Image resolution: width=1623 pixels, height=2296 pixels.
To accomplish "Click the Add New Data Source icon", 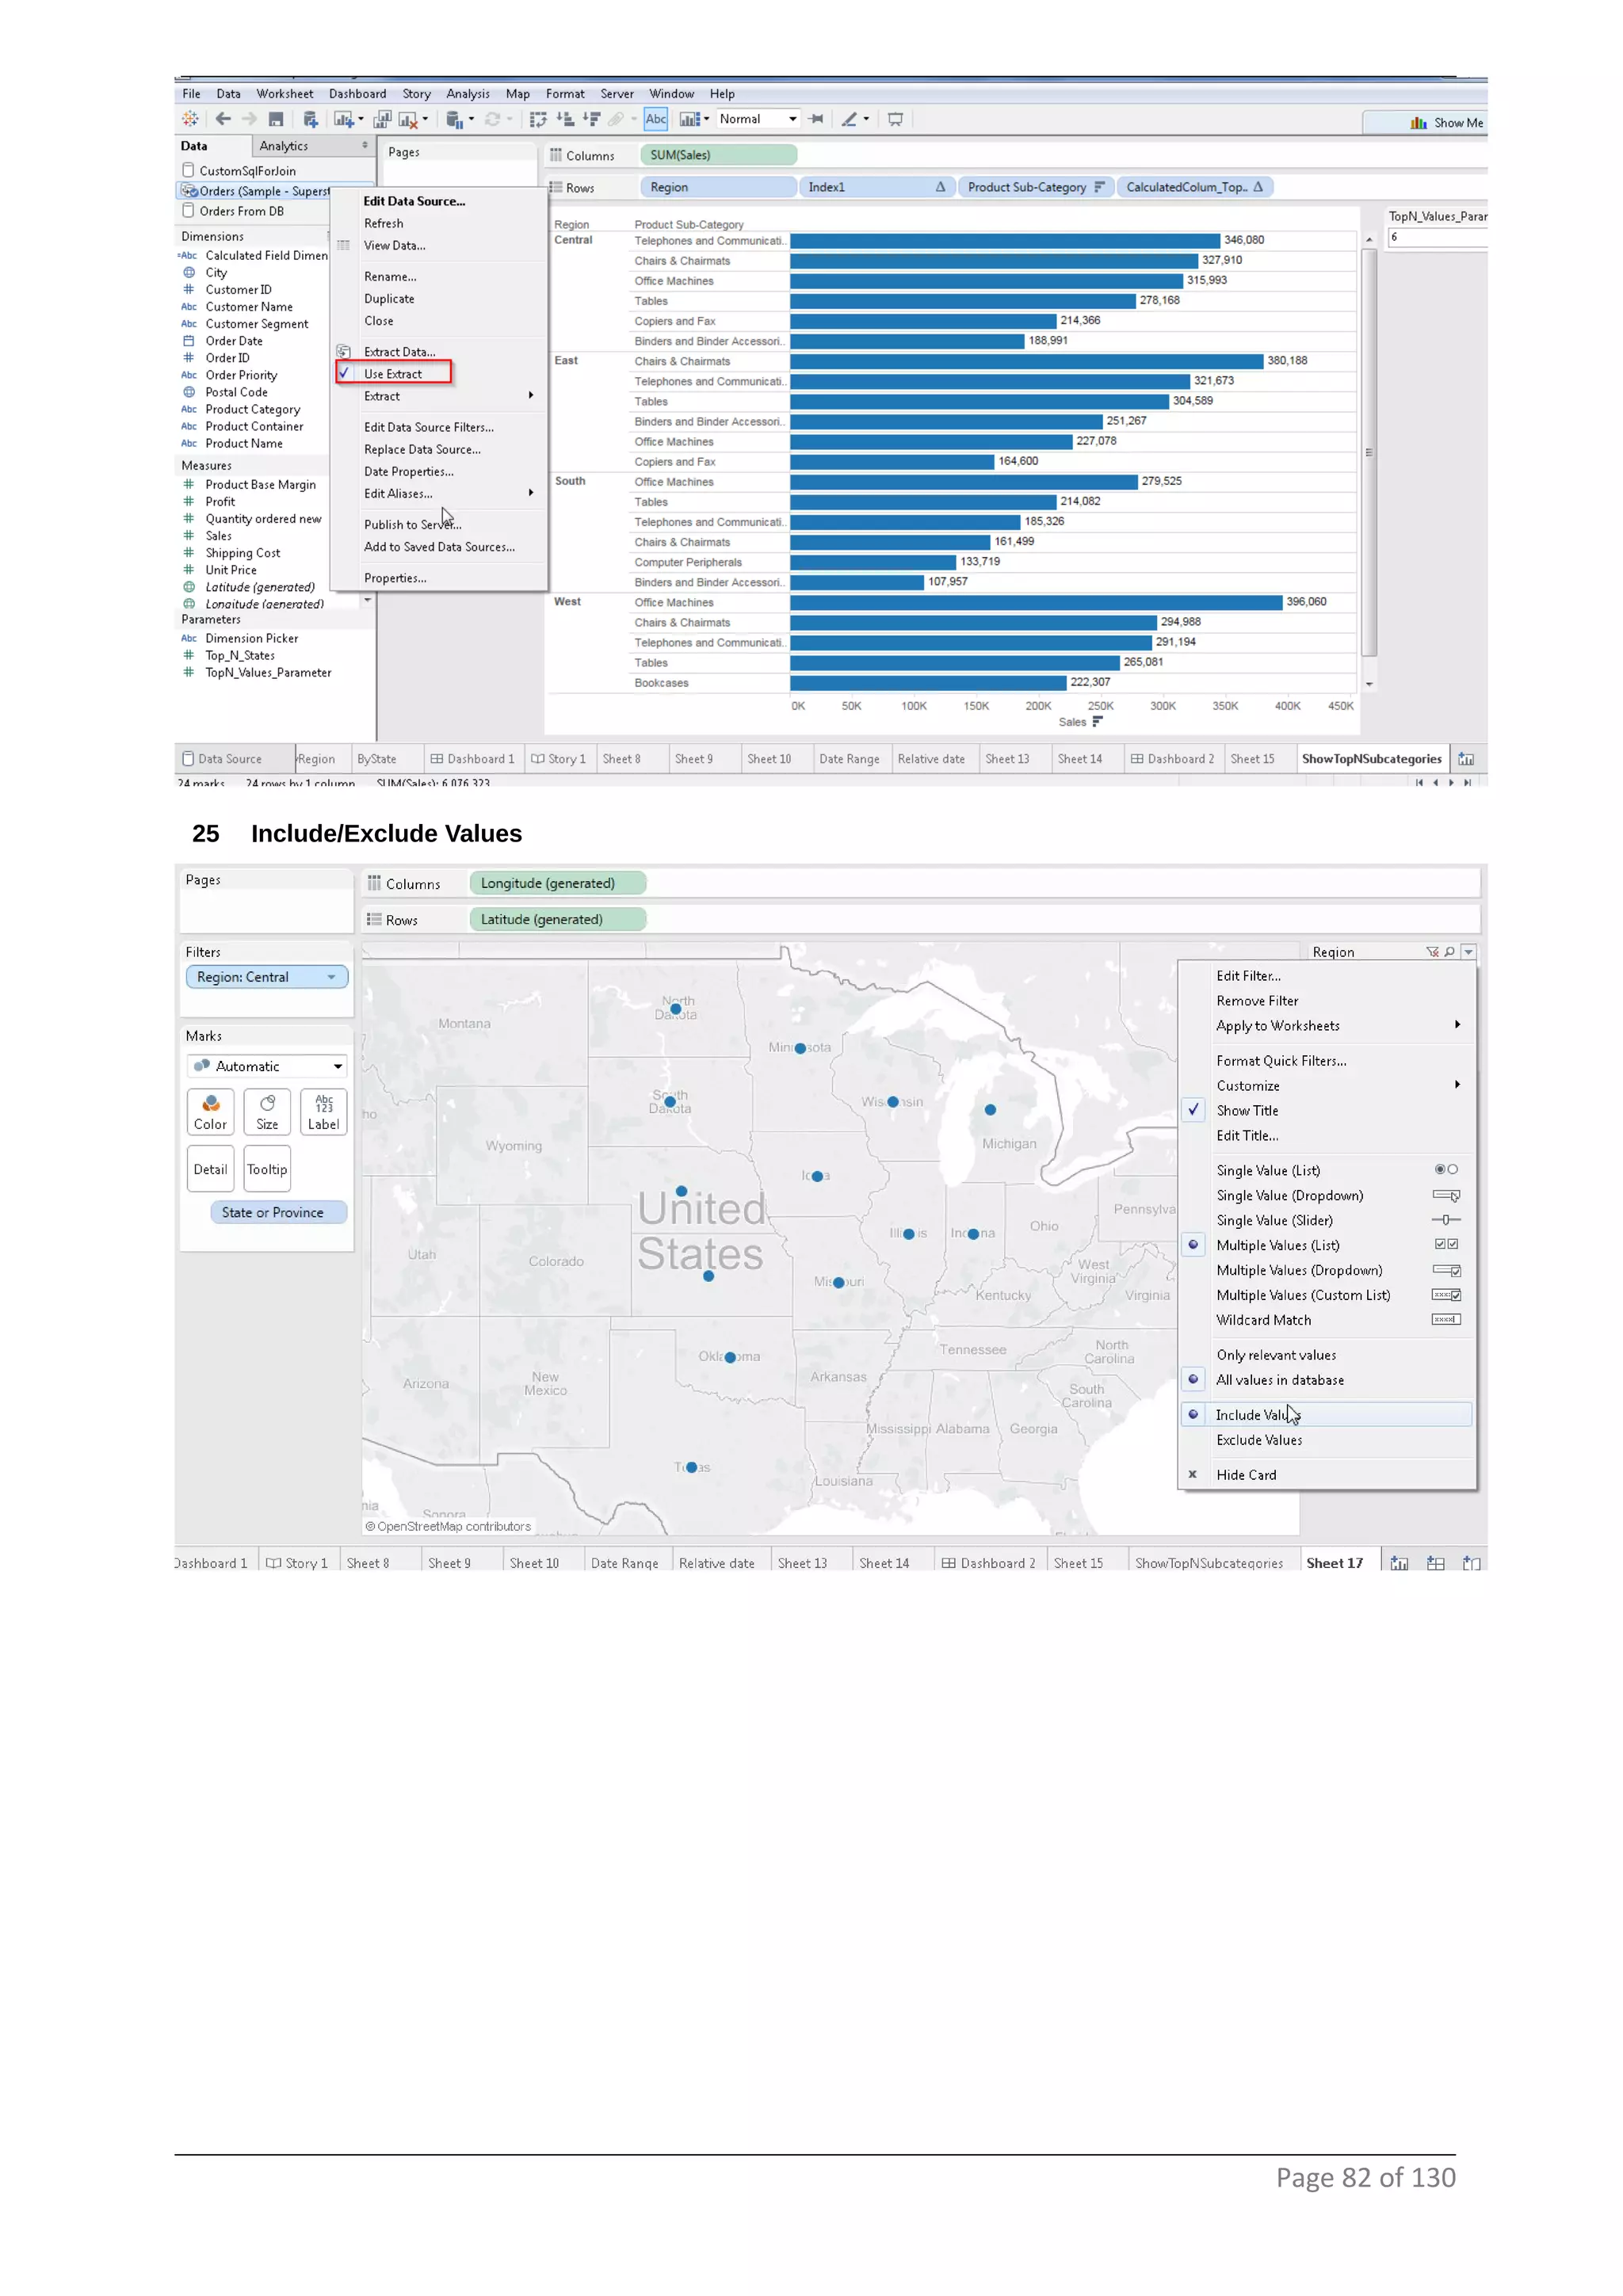I will (310, 119).
